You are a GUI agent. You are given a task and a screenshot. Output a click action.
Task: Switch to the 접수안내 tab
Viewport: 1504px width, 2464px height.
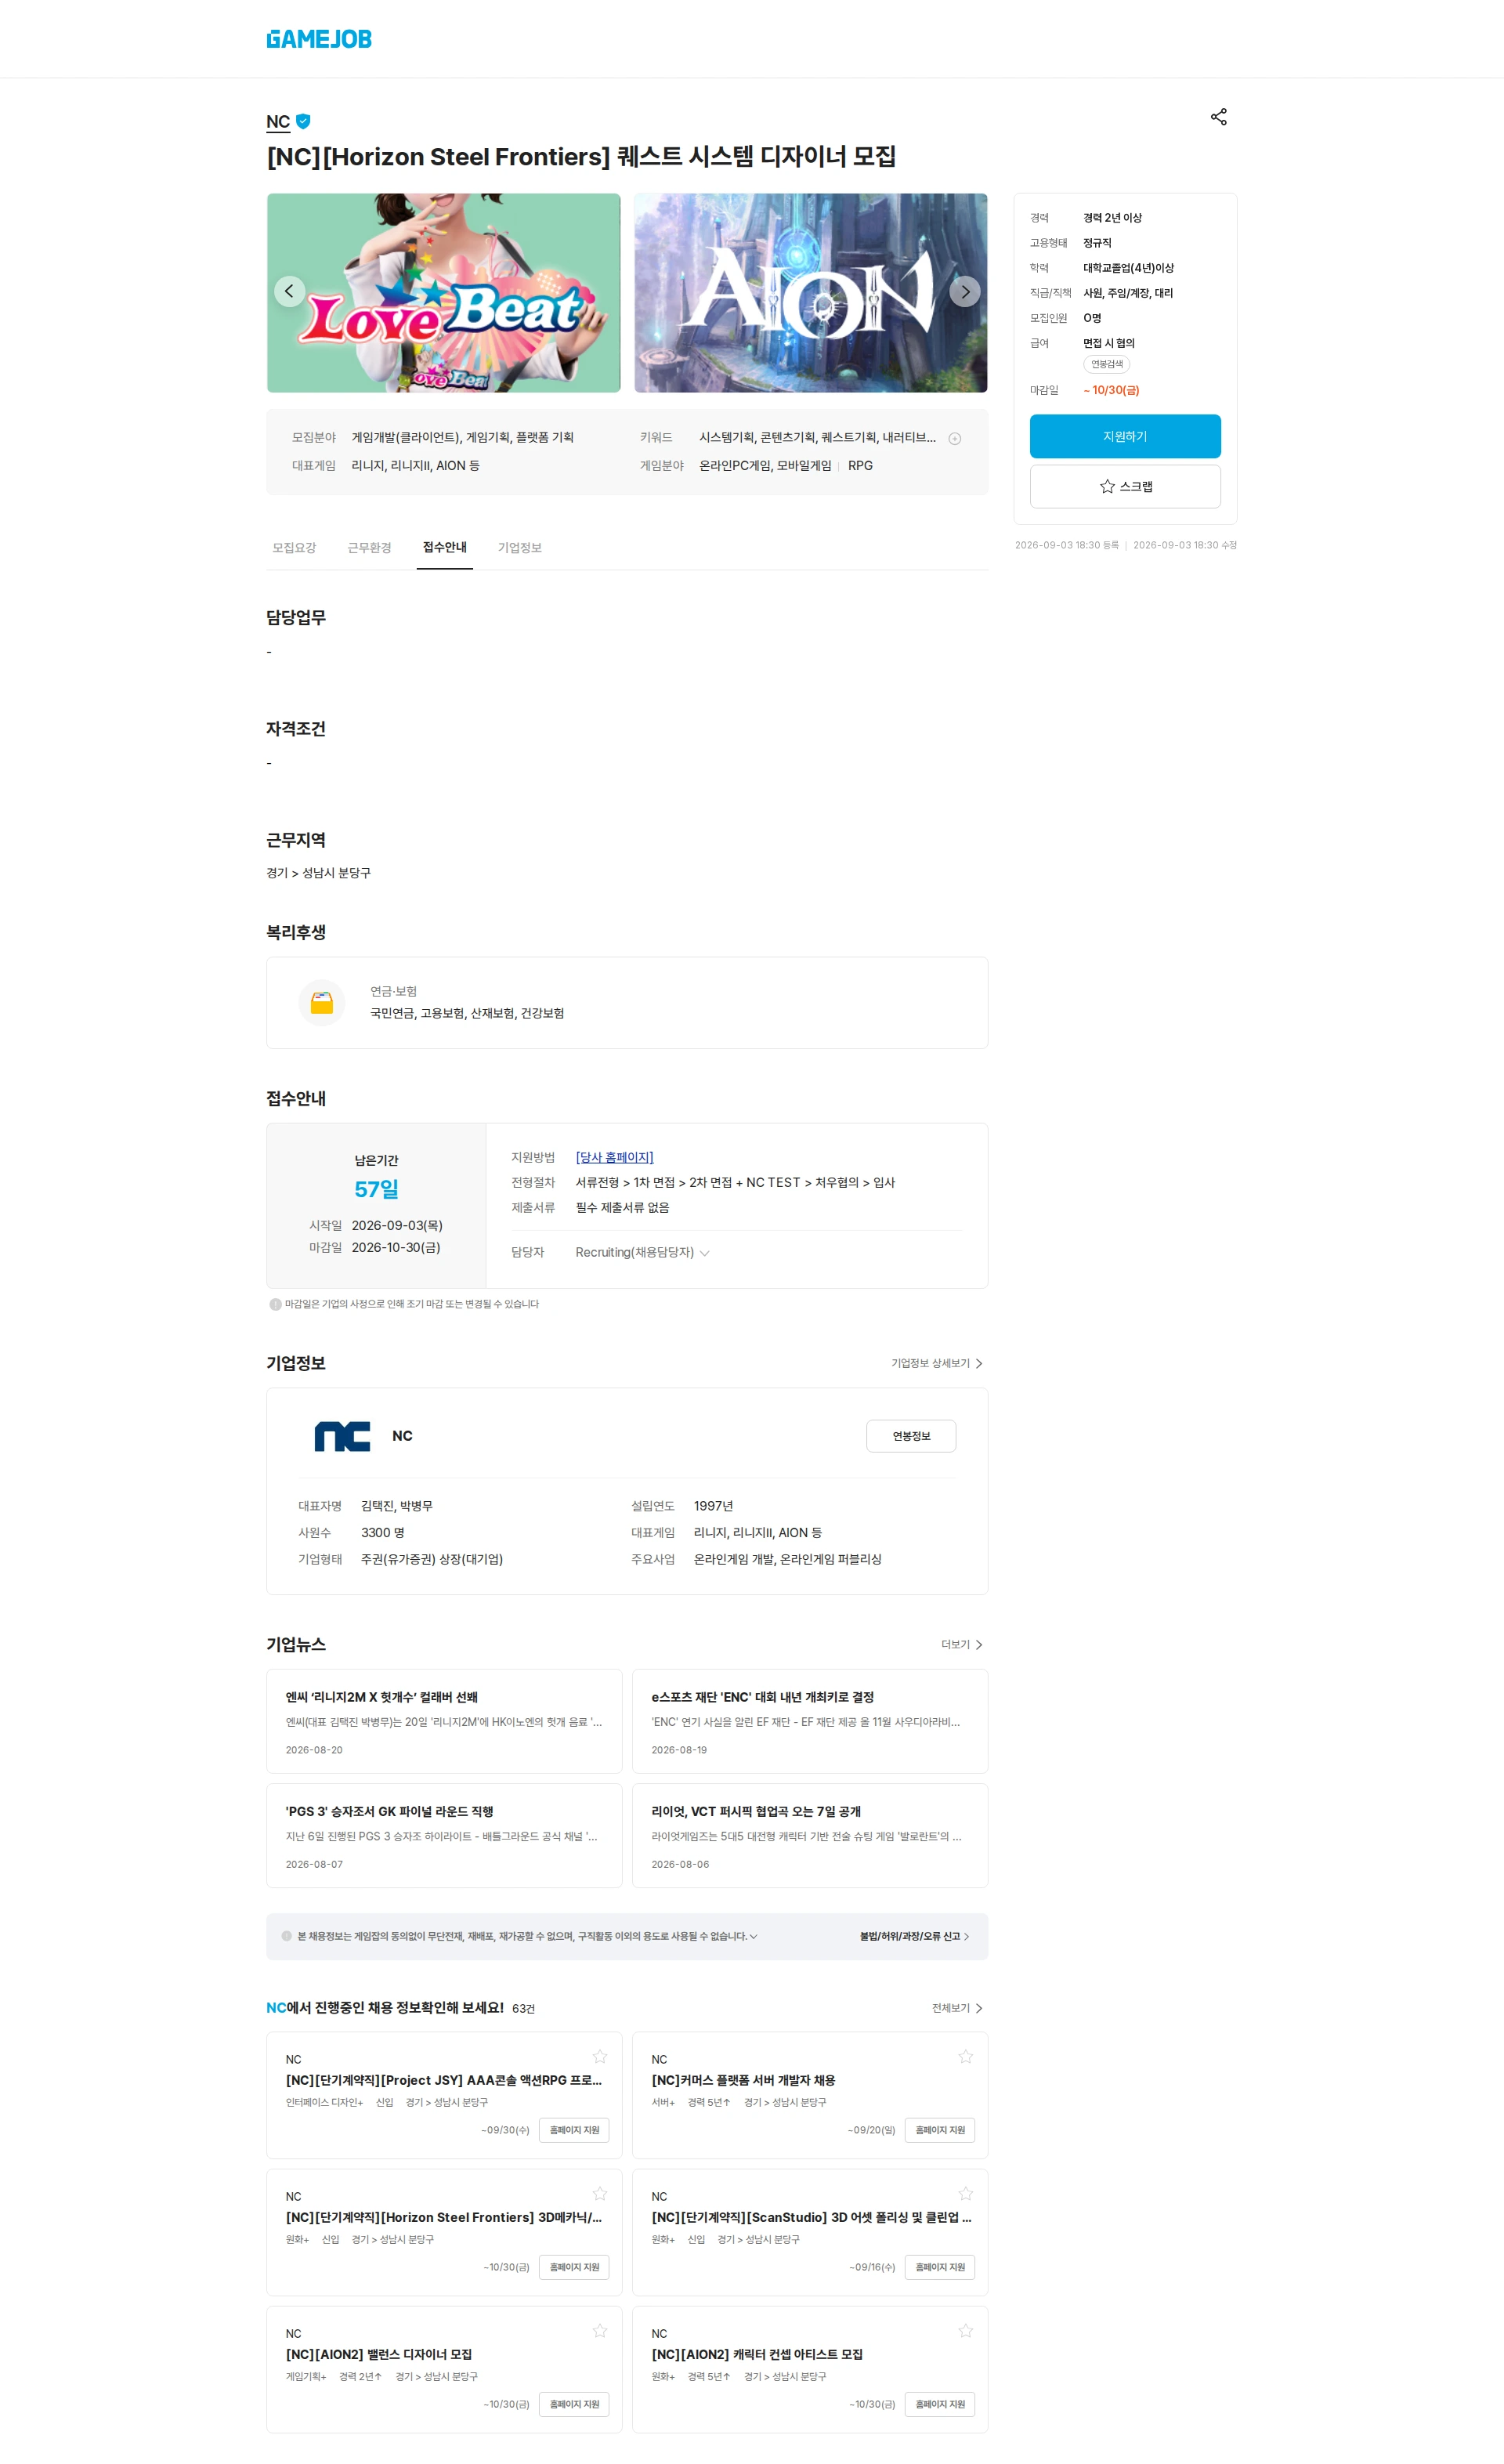[x=445, y=548]
